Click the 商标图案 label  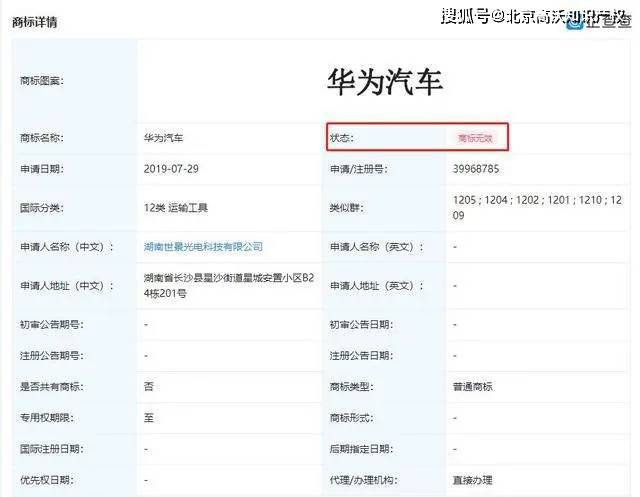pos(42,81)
